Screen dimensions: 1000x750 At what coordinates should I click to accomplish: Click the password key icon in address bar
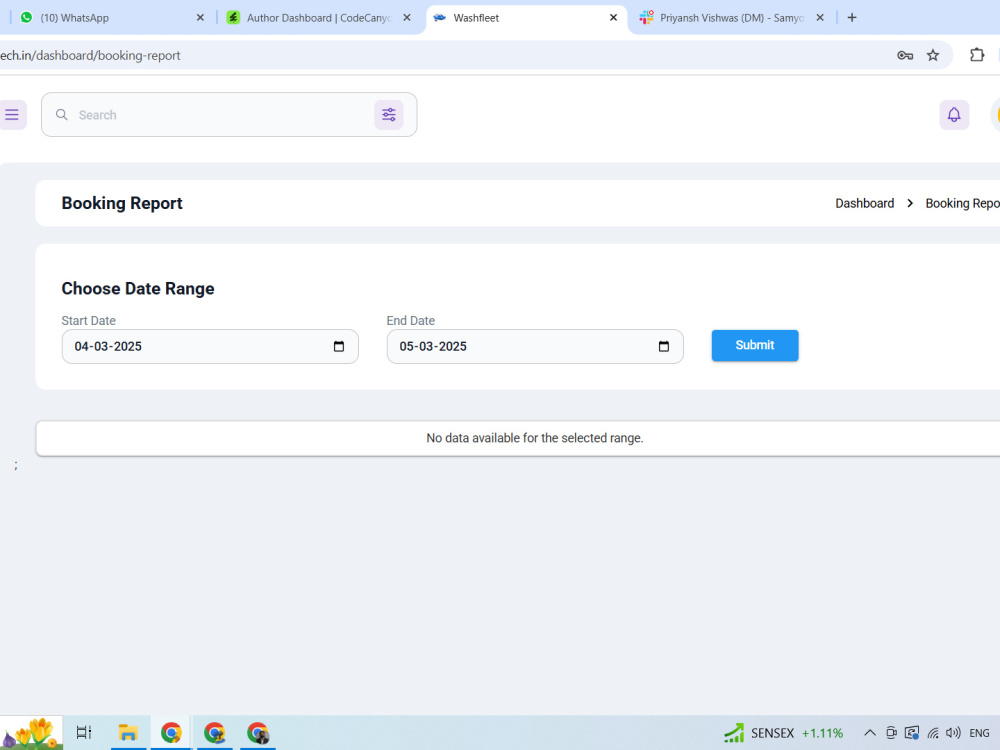(x=905, y=55)
